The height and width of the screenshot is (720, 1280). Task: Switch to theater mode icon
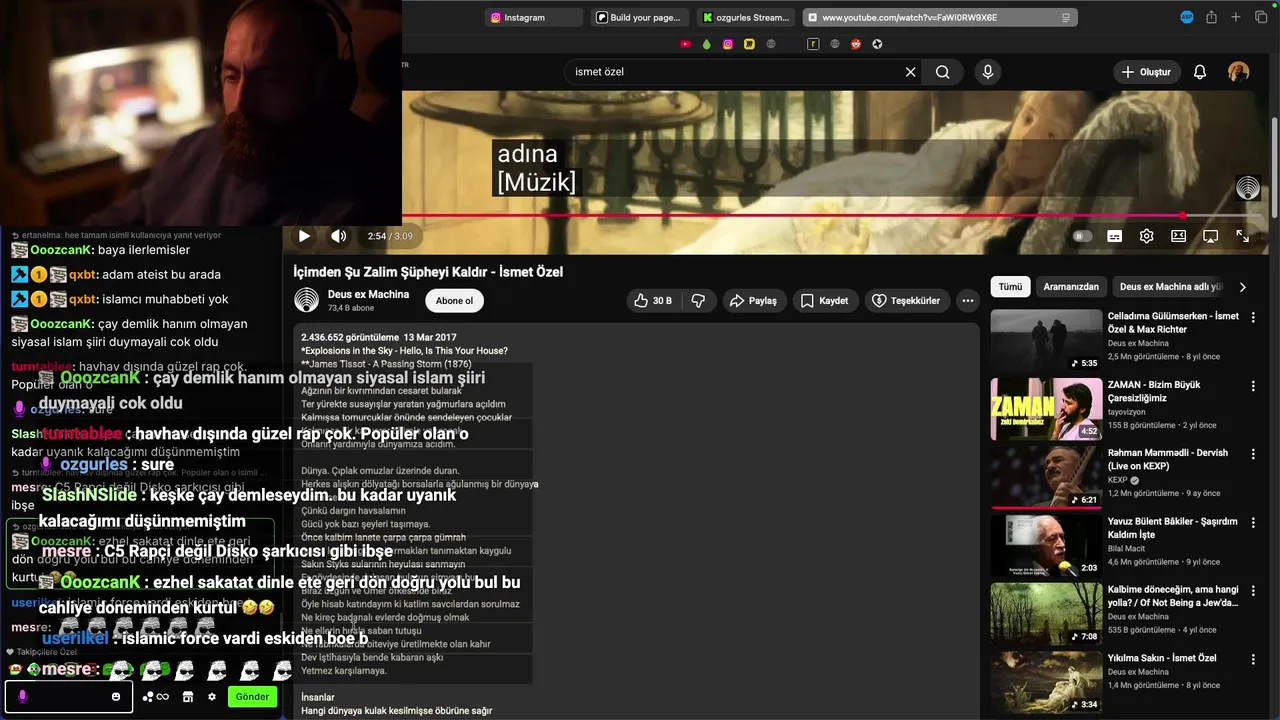[x=1178, y=236]
